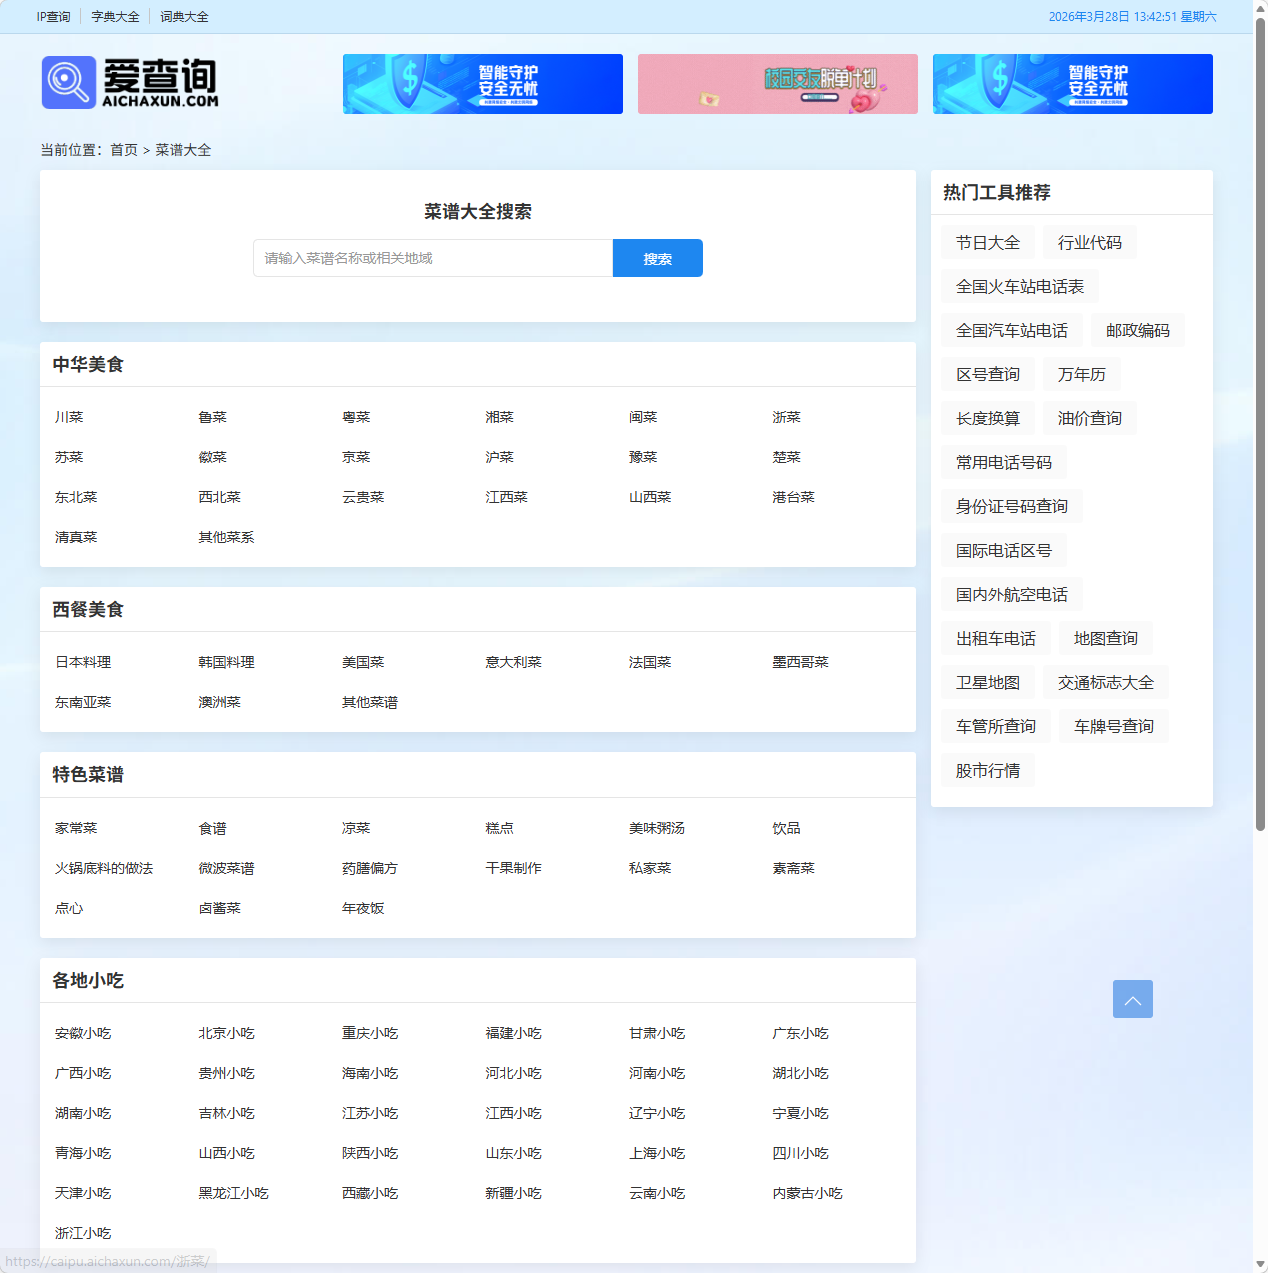Click 身份证号码查询 tool button
Image resolution: width=1268 pixels, height=1273 pixels.
[1010, 506]
